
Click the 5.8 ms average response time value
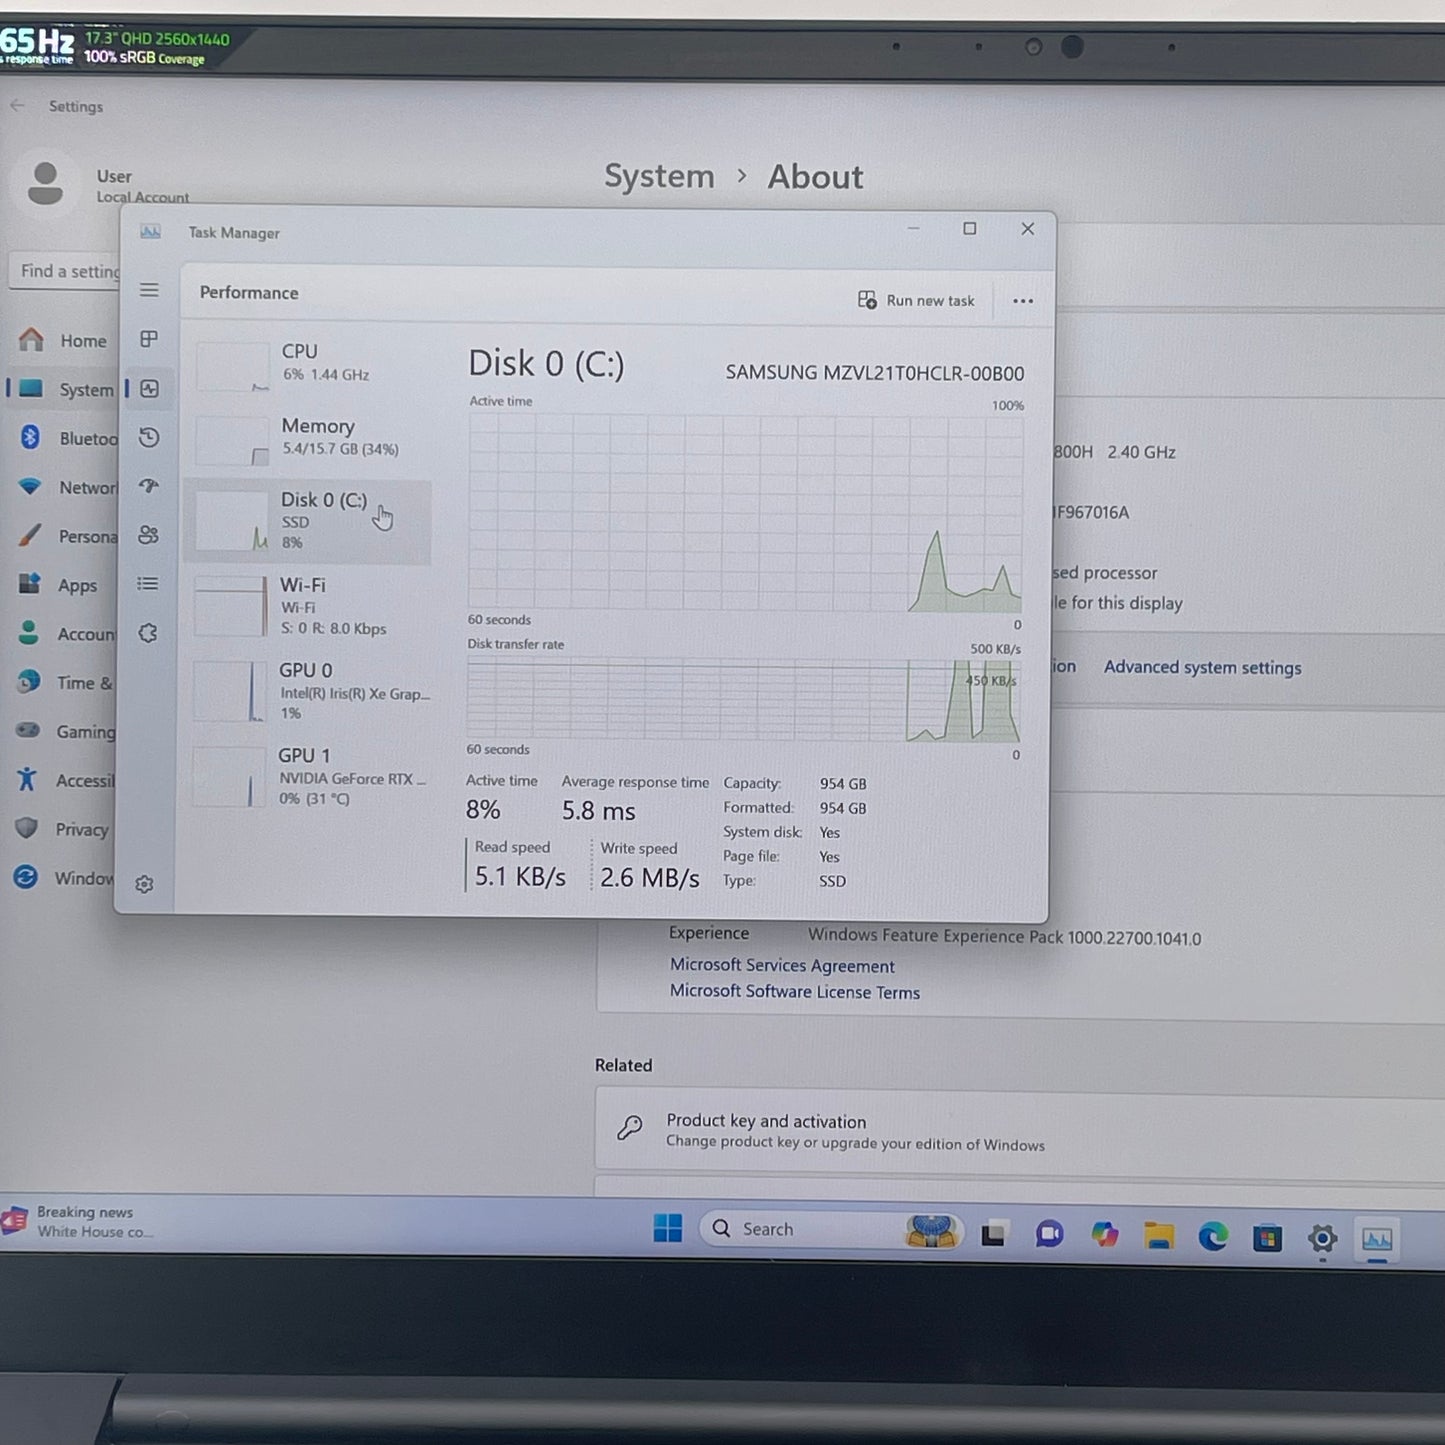pyautogui.click(x=598, y=811)
